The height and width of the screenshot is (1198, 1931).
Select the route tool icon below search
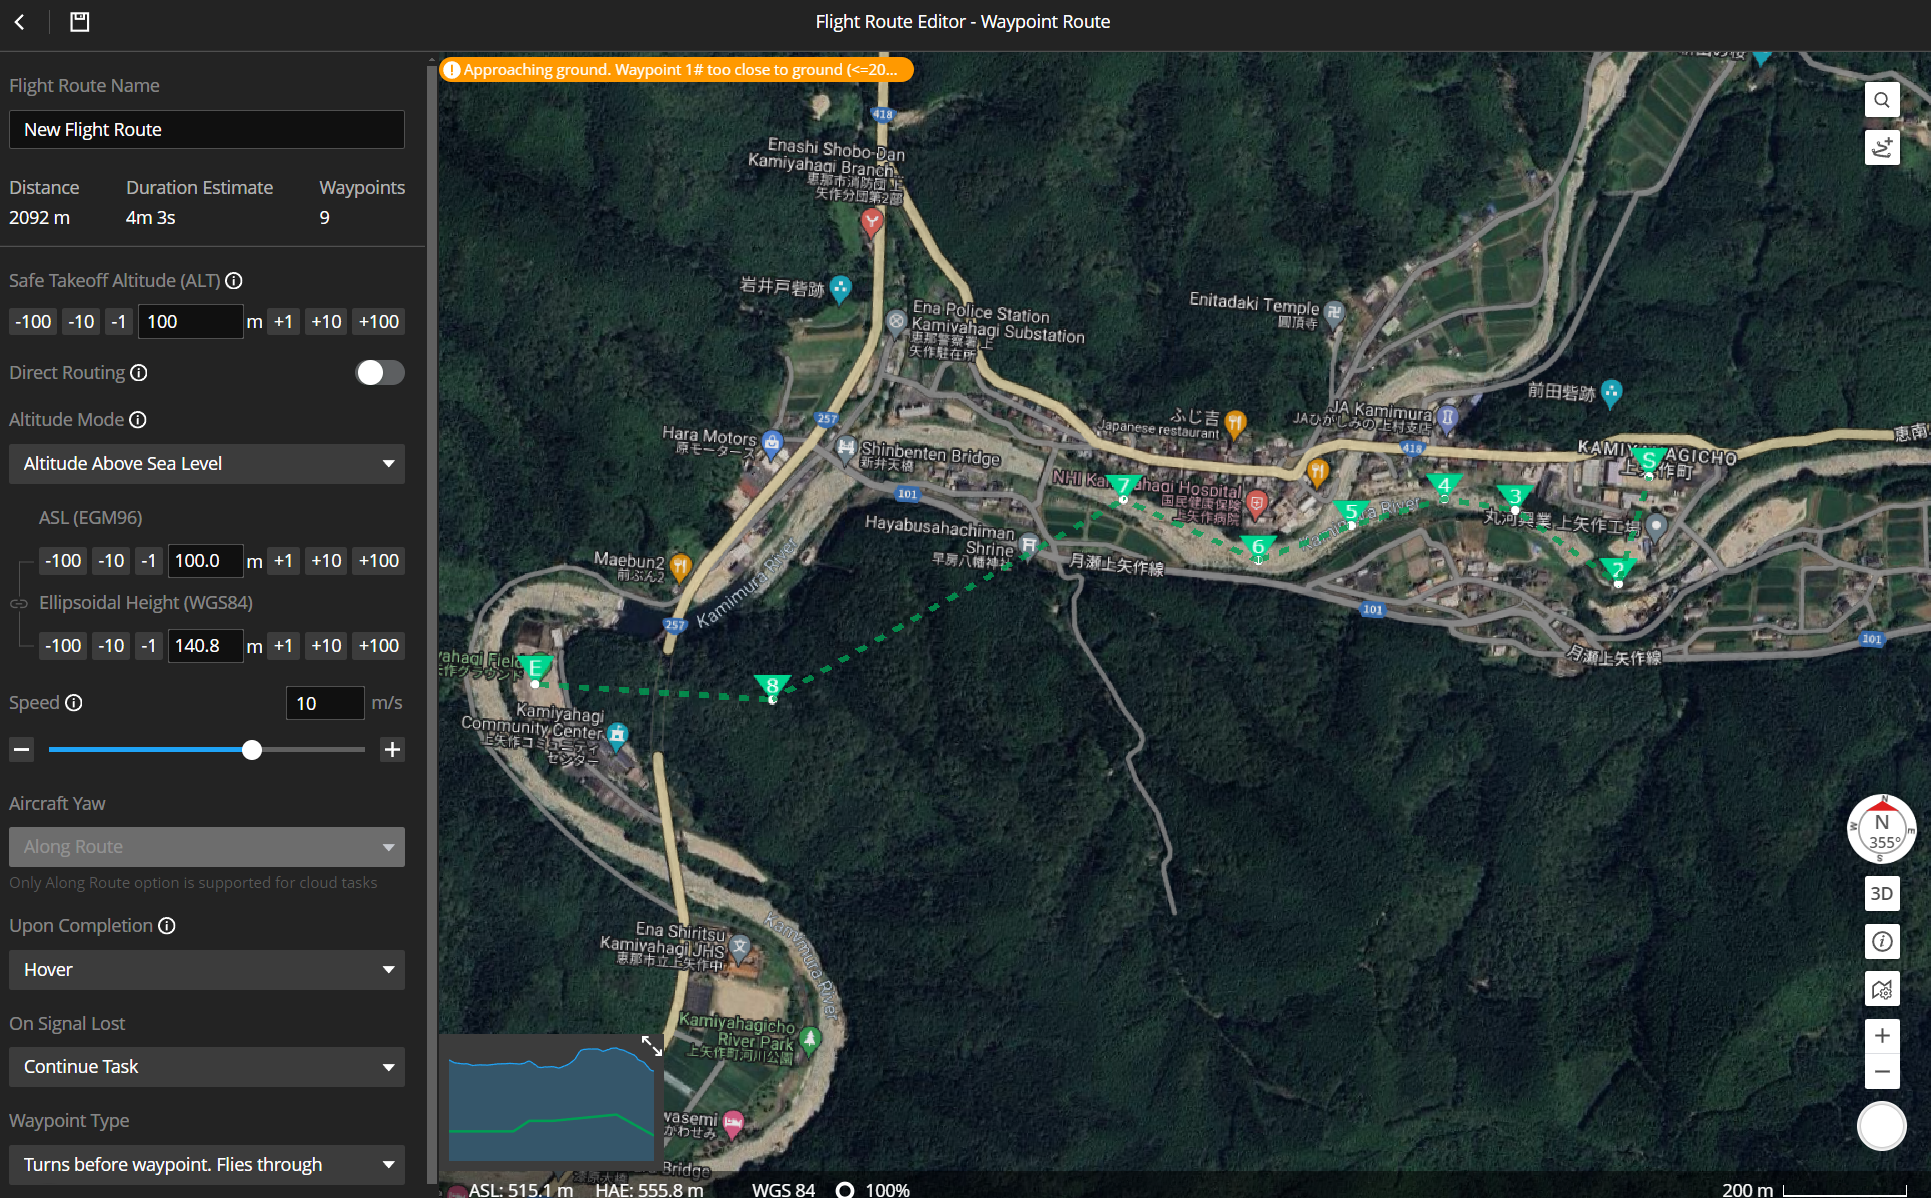pos(1882,147)
